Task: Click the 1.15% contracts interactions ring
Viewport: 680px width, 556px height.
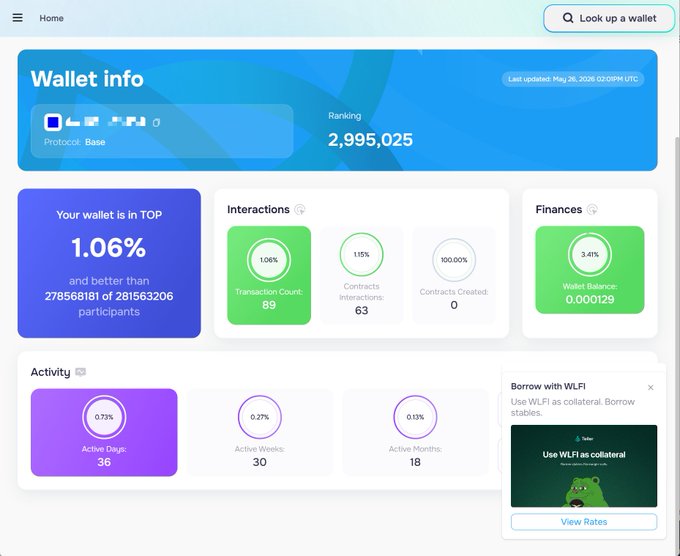Action: [361, 255]
